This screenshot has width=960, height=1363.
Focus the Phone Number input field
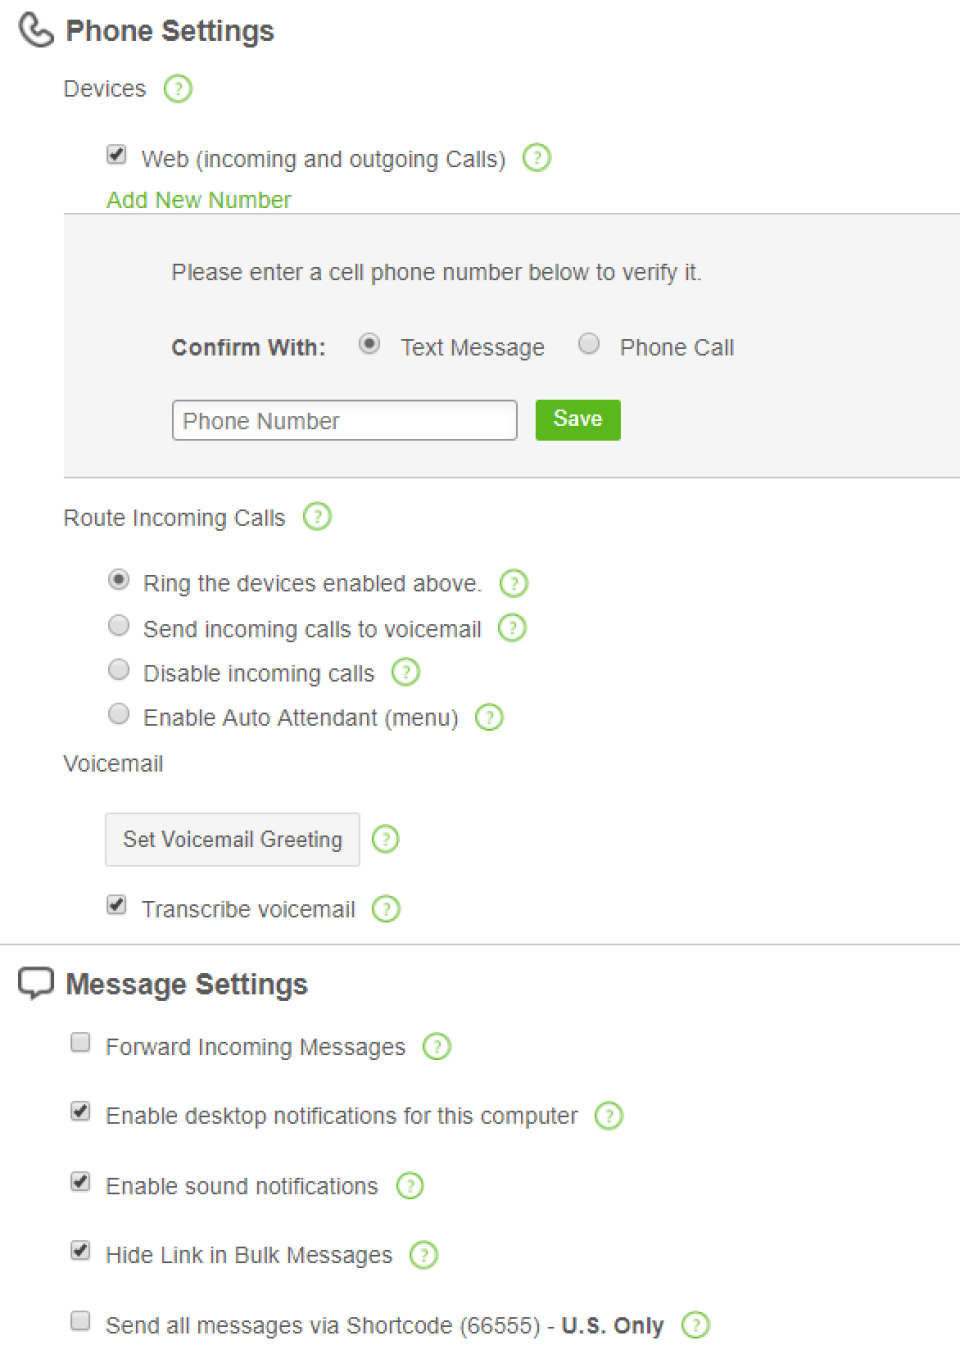pyautogui.click(x=344, y=421)
